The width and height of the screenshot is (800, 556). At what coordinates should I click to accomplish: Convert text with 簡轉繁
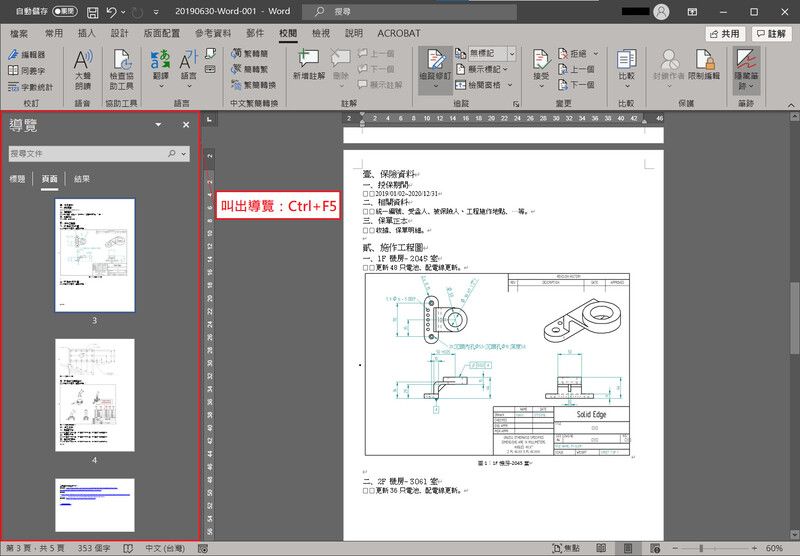click(249, 69)
